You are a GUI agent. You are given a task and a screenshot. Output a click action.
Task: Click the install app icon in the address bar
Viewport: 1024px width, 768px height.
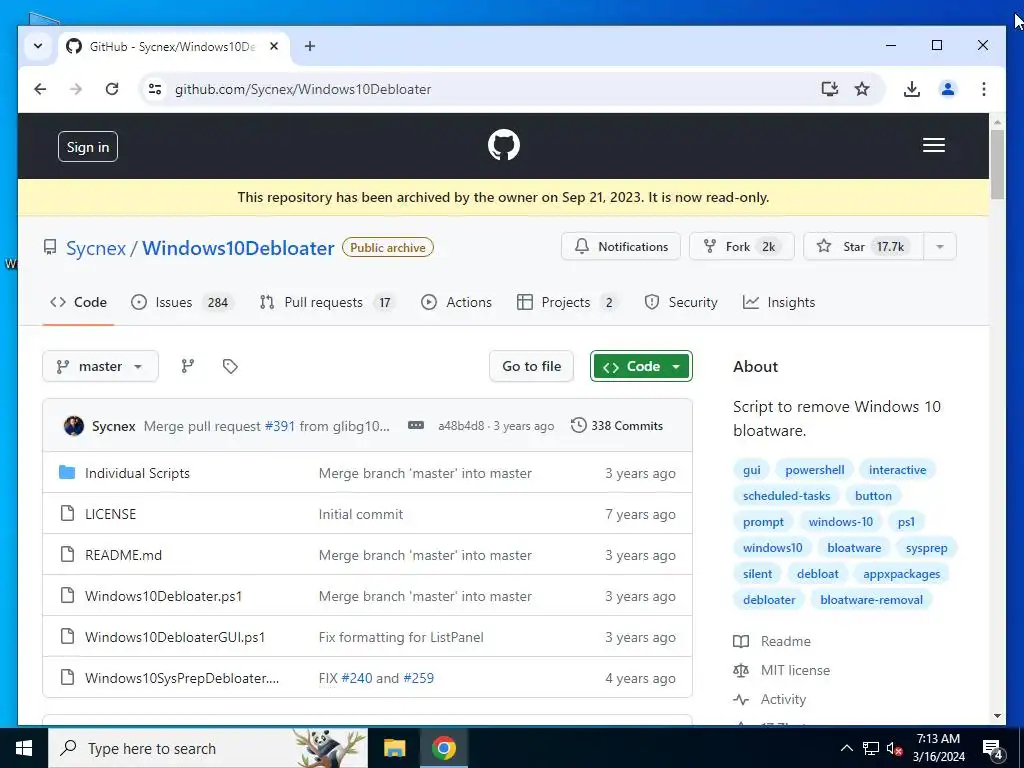(829, 89)
